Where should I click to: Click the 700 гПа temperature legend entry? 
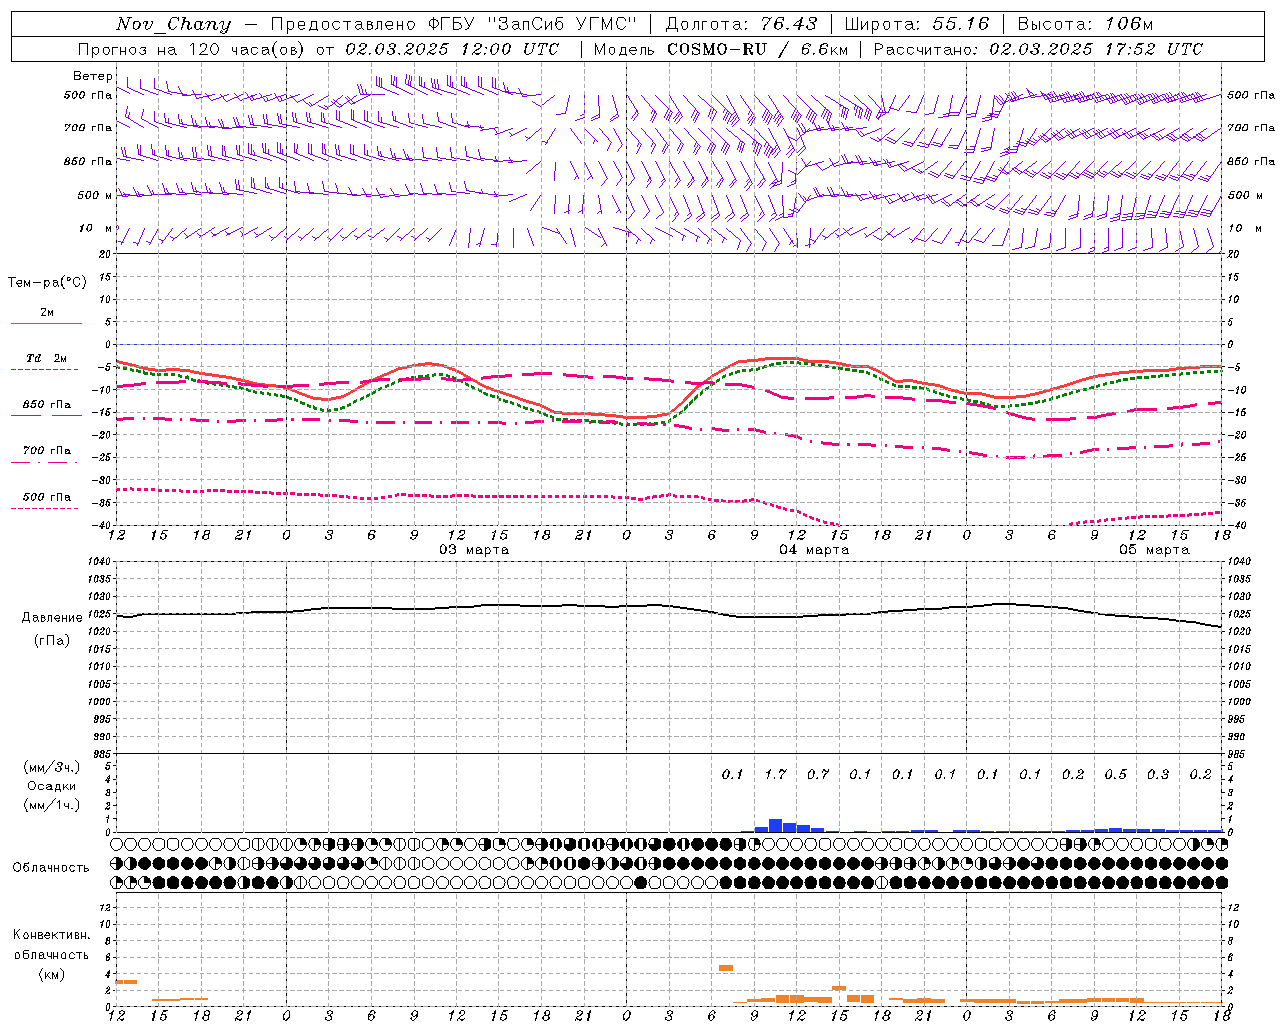(47, 451)
